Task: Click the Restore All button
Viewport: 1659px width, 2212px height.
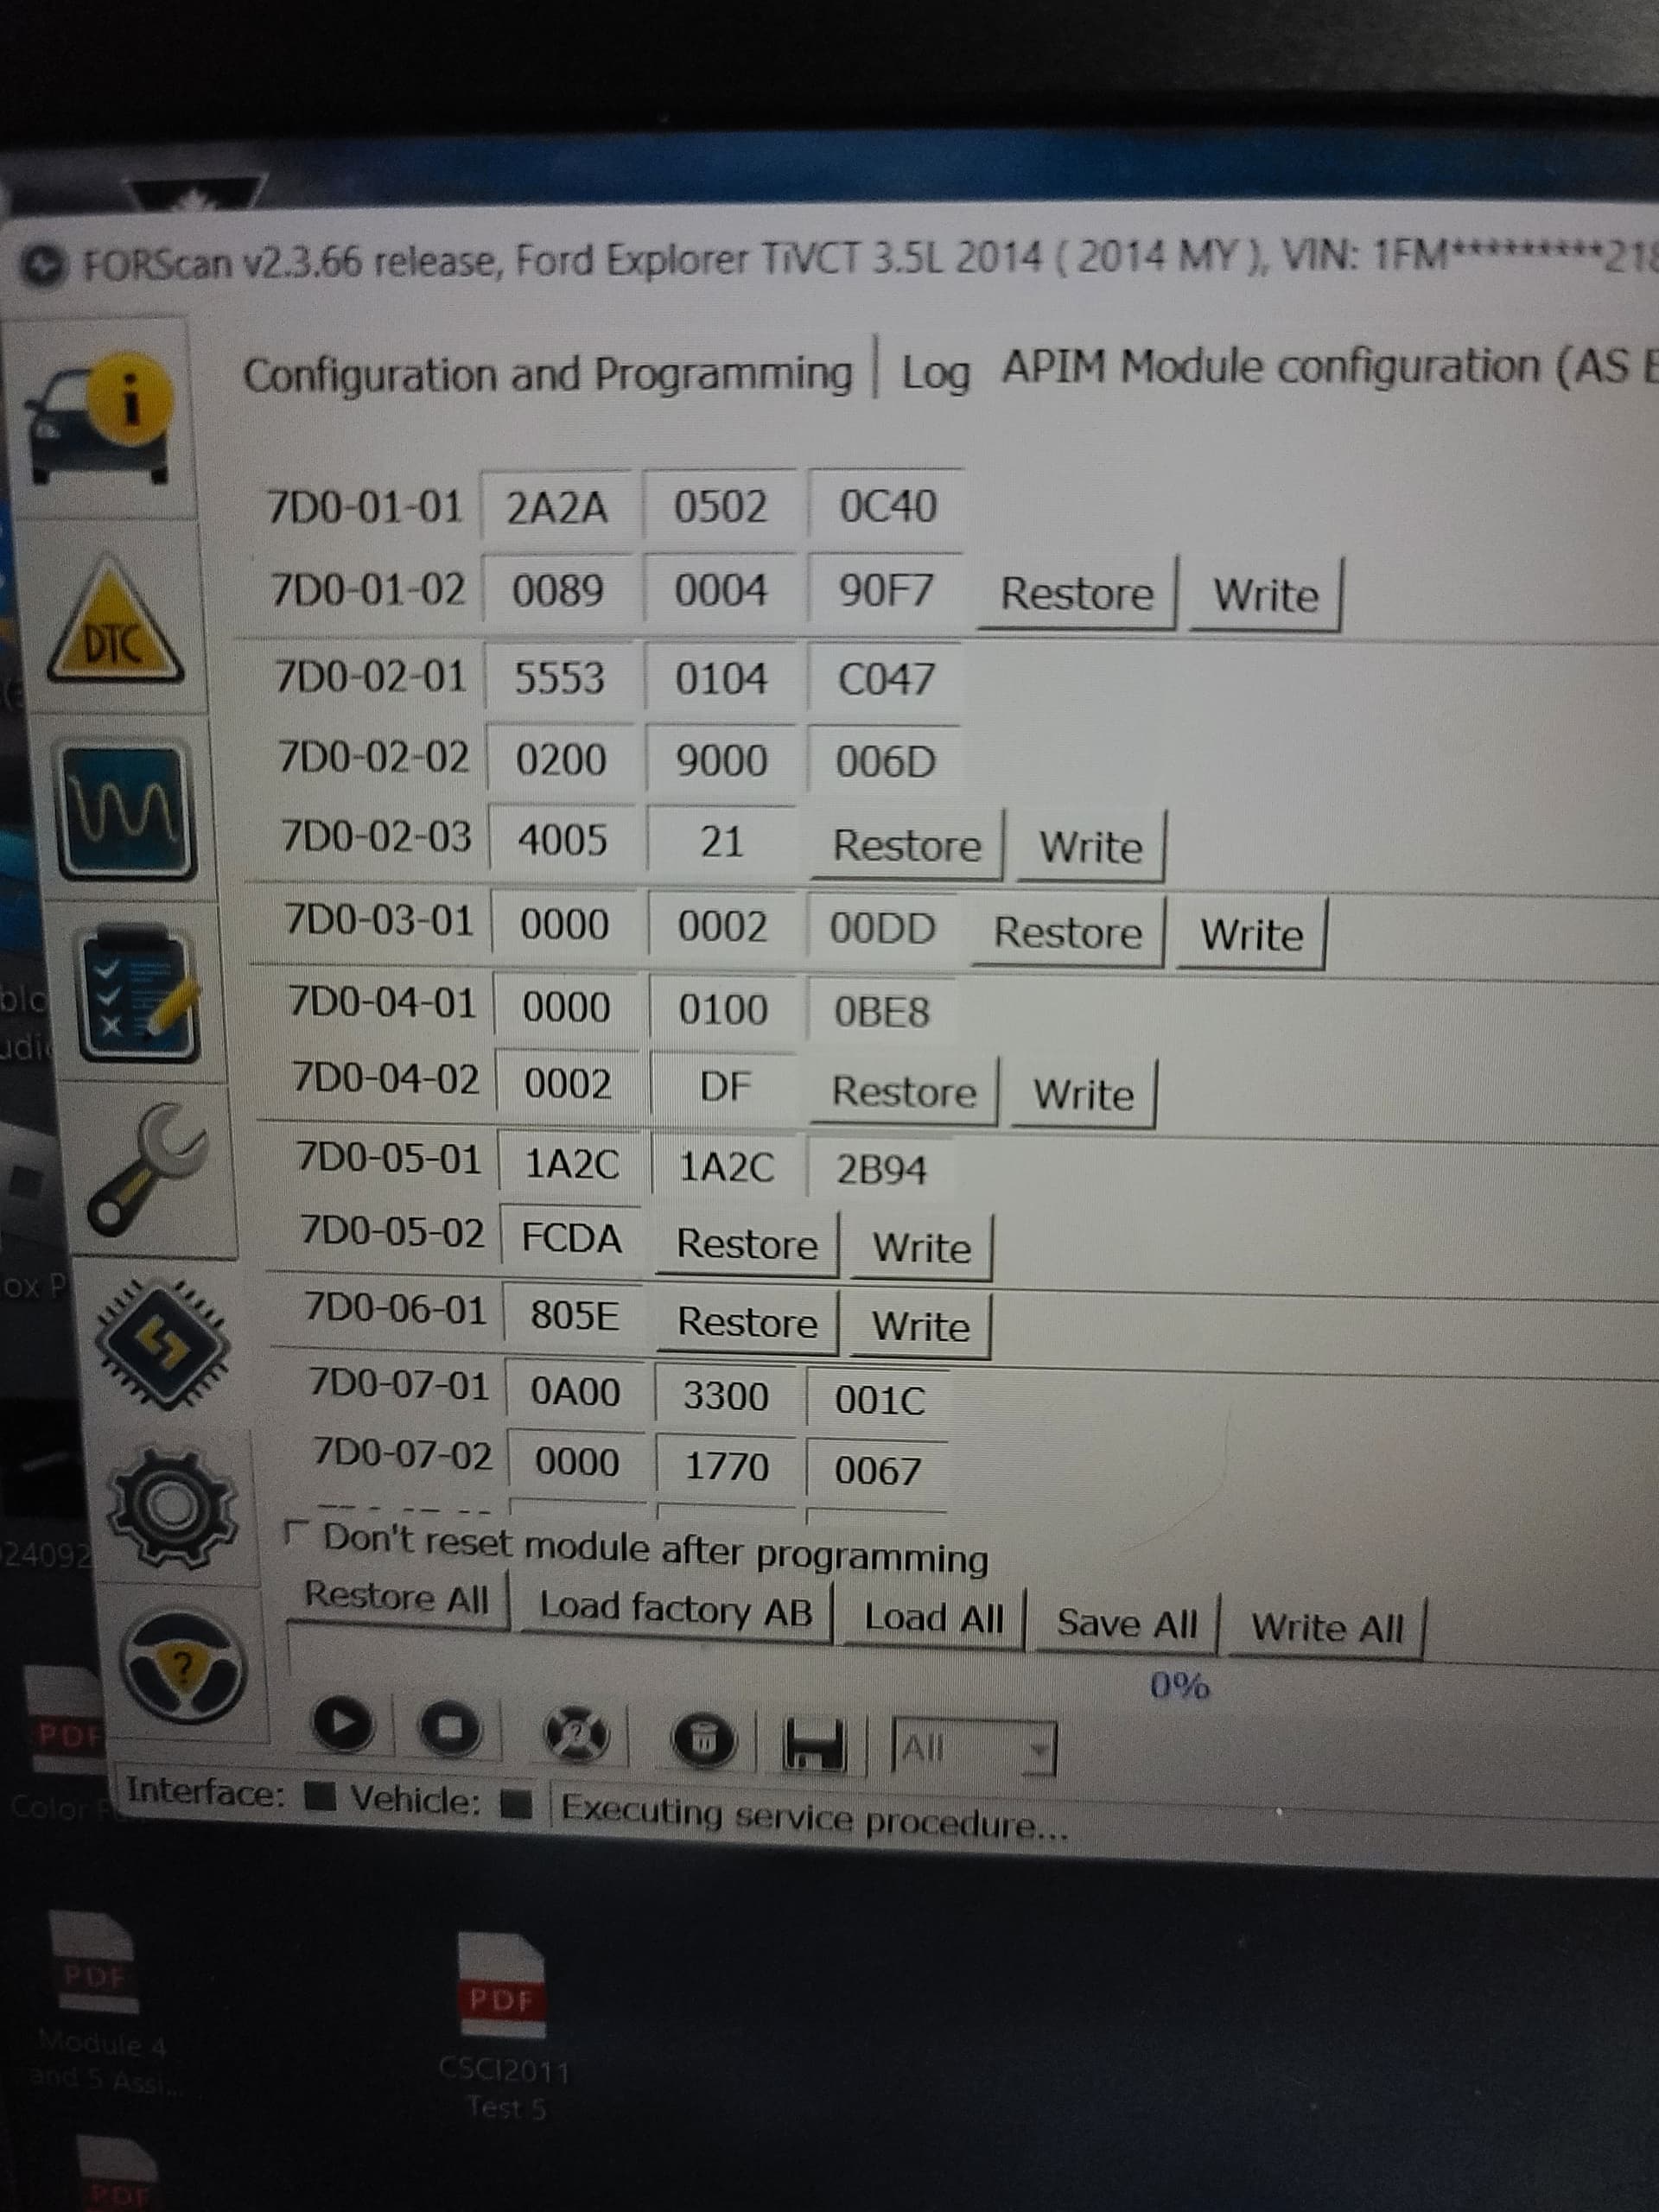Action: click(397, 1596)
